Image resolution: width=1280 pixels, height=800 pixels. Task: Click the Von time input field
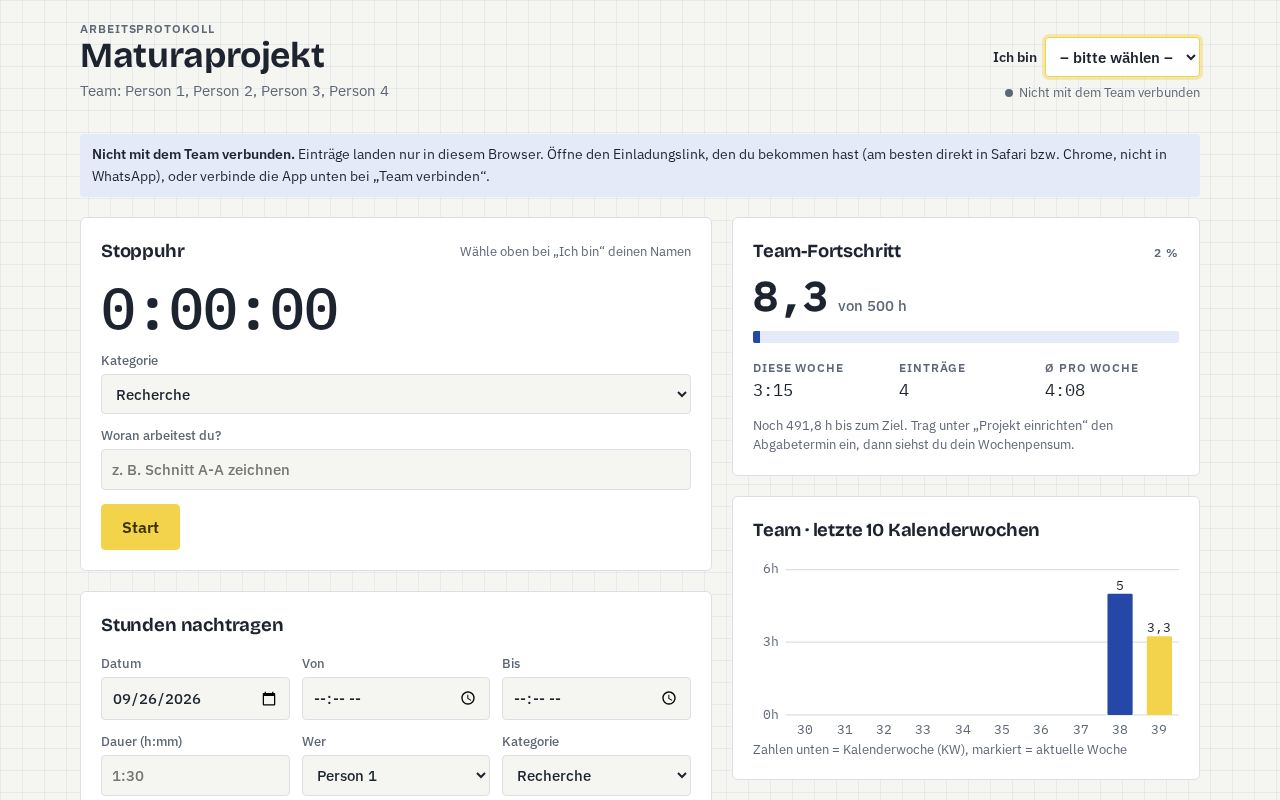point(396,699)
